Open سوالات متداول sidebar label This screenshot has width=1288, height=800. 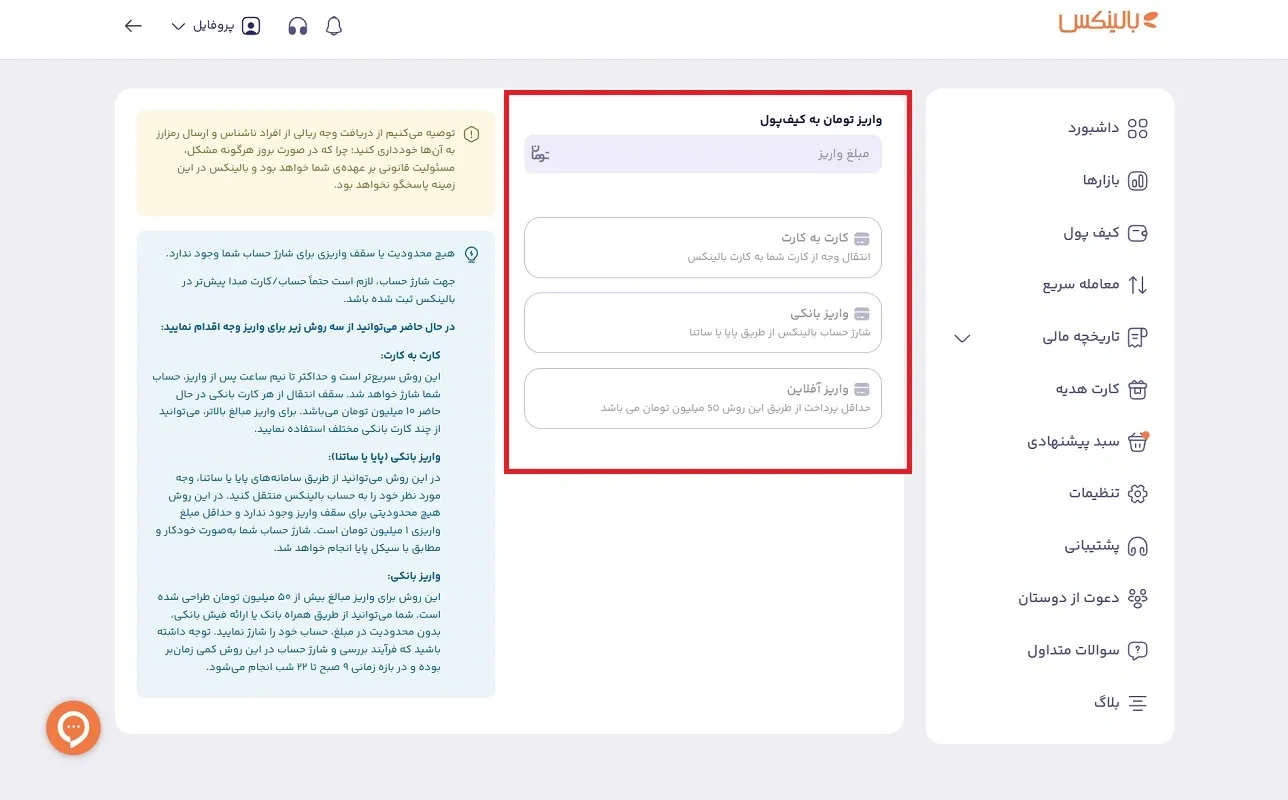point(1073,650)
